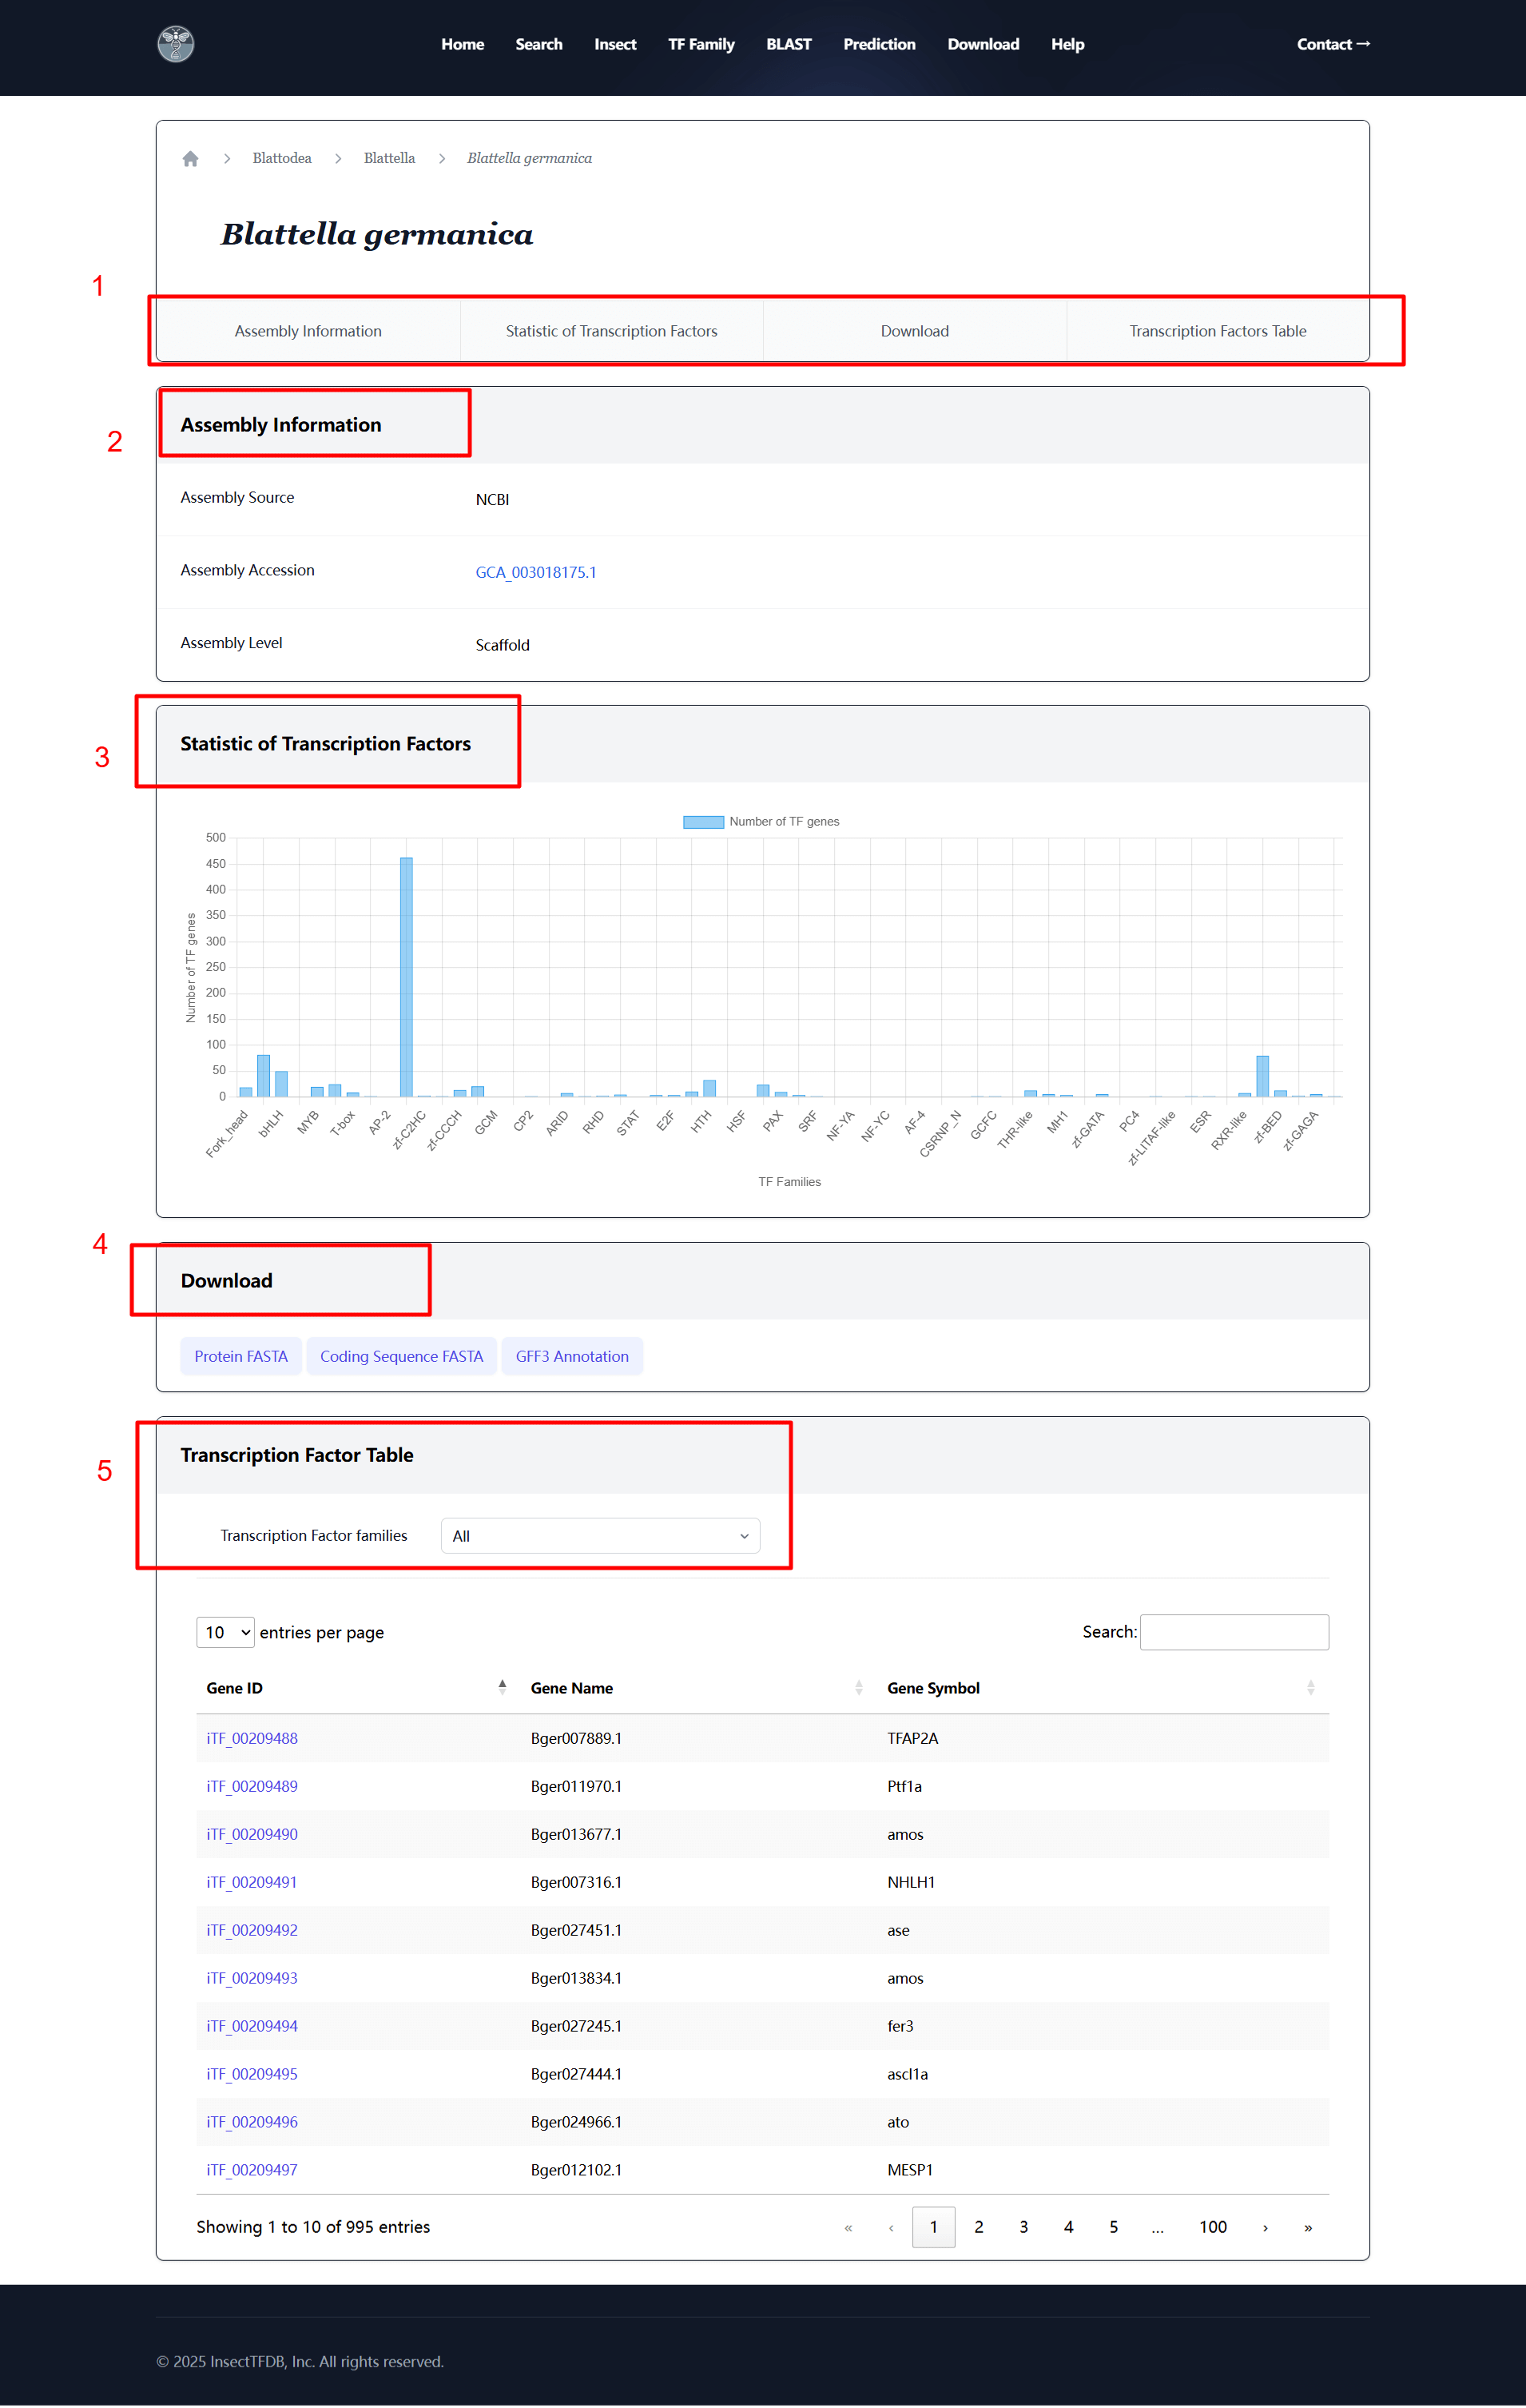This screenshot has height=2408, width=1526.
Task: Click the InsectTFDB logo icon
Action: pyautogui.click(x=176, y=44)
